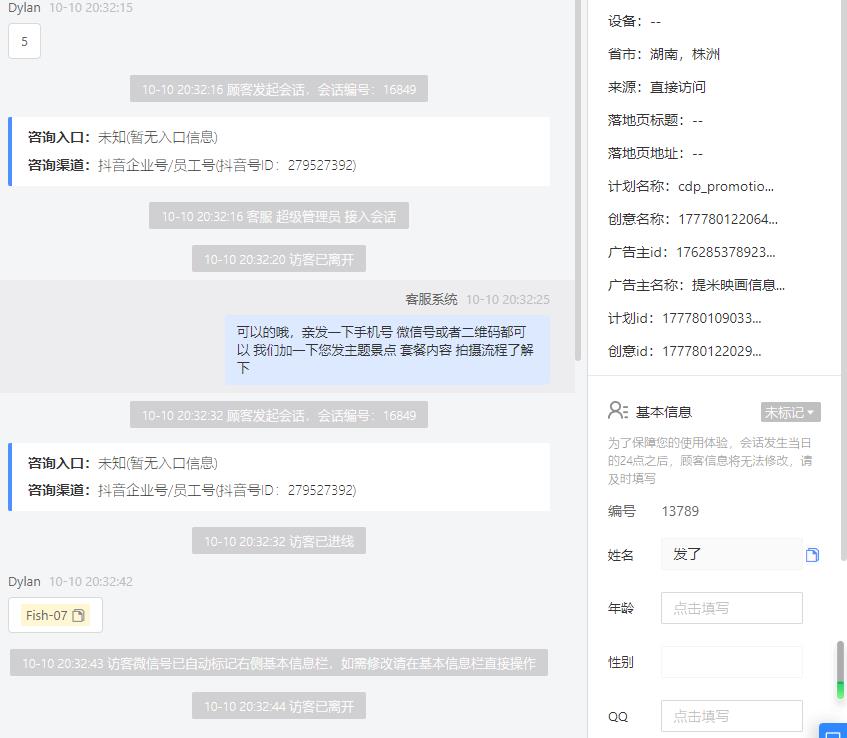This screenshot has height=738, width=847.
Task: Open the 性别 selection field
Action: 731,662
